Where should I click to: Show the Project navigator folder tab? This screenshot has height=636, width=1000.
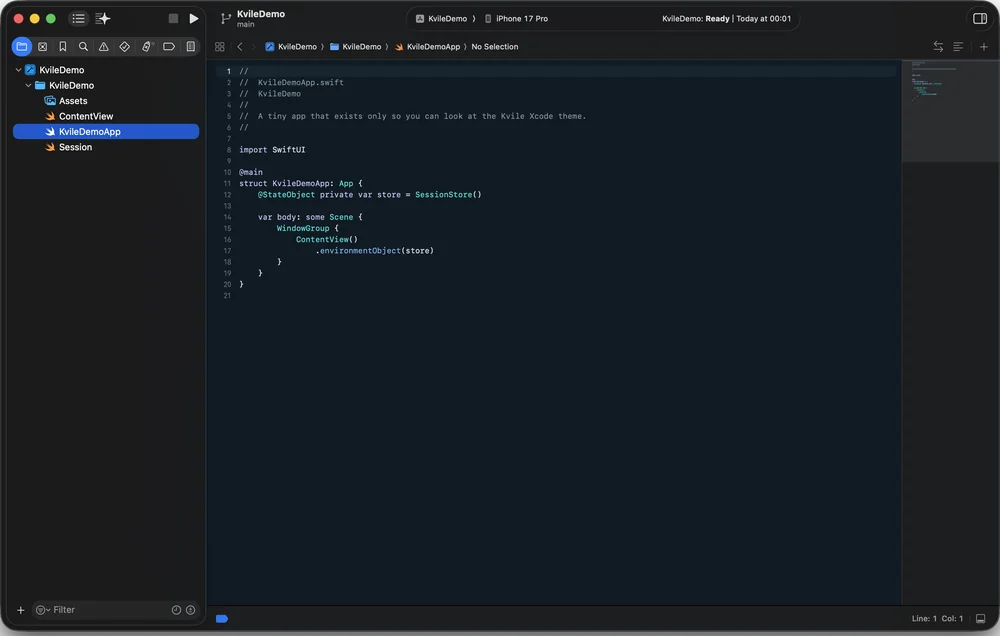(x=22, y=47)
